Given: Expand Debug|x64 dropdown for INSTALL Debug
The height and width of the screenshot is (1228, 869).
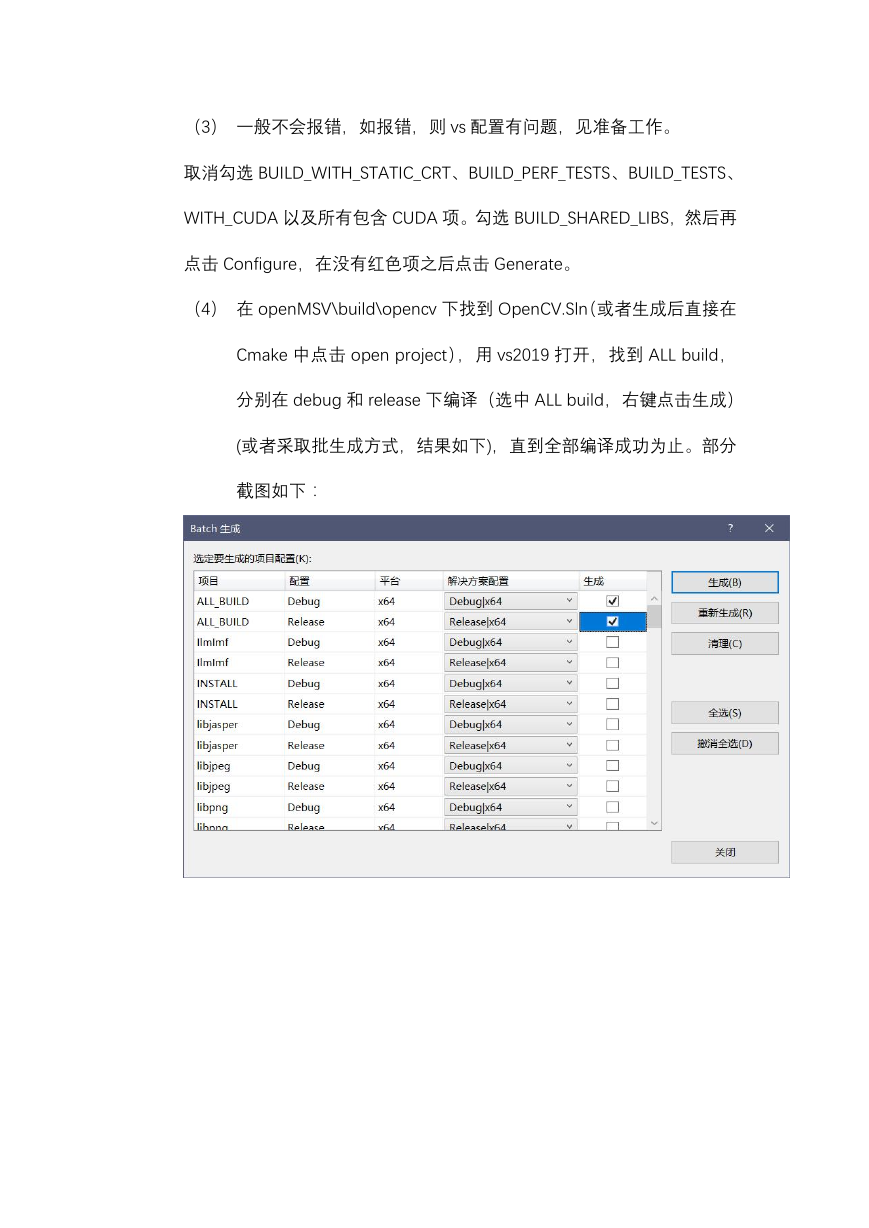Looking at the screenshot, I should point(511,684).
